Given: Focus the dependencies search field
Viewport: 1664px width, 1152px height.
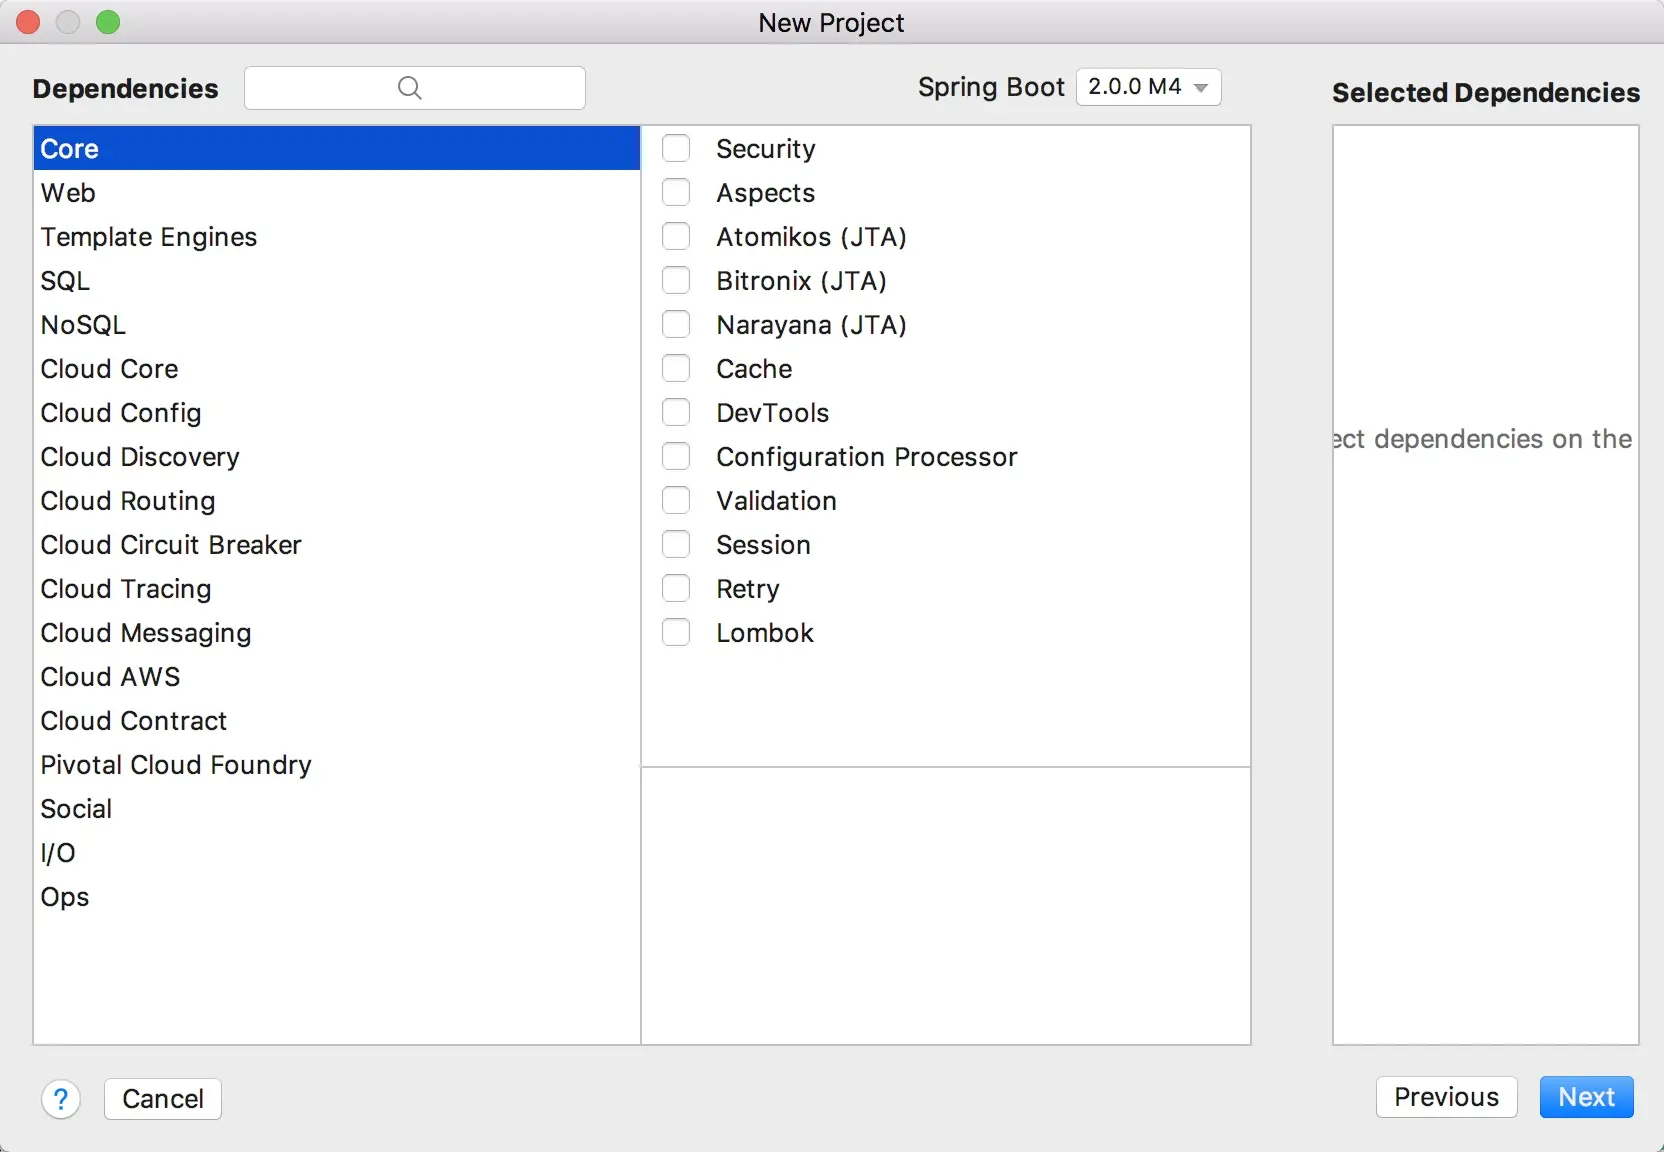Looking at the screenshot, I should click(x=415, y=88).
